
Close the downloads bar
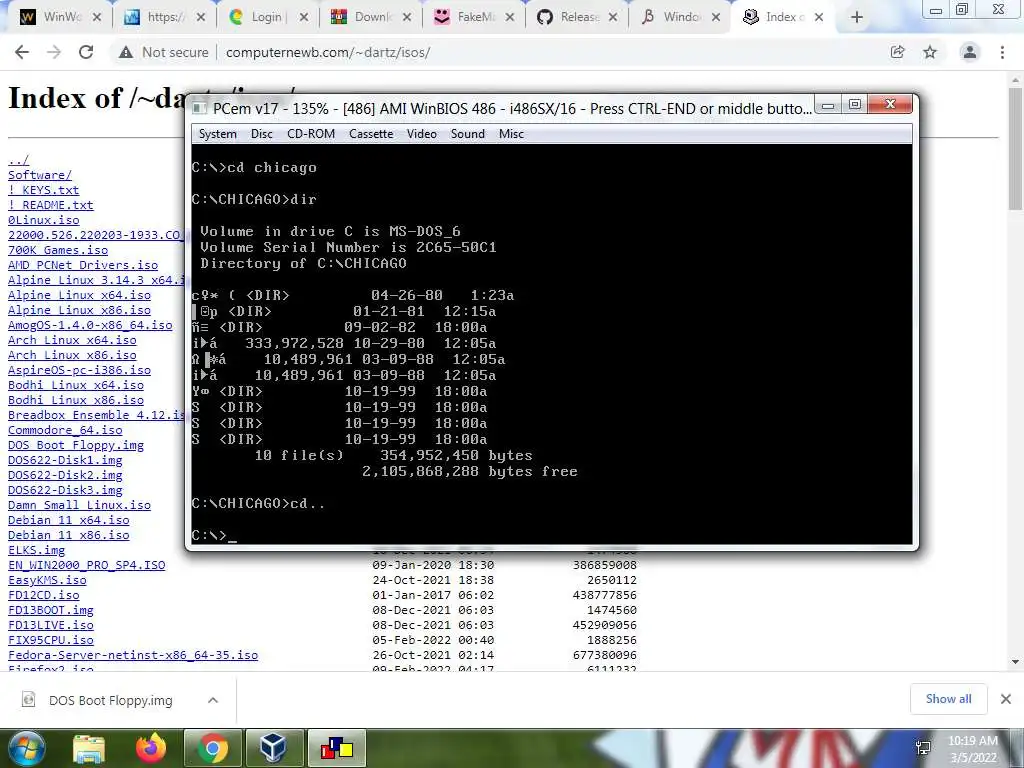click(x=1006, y=699)
